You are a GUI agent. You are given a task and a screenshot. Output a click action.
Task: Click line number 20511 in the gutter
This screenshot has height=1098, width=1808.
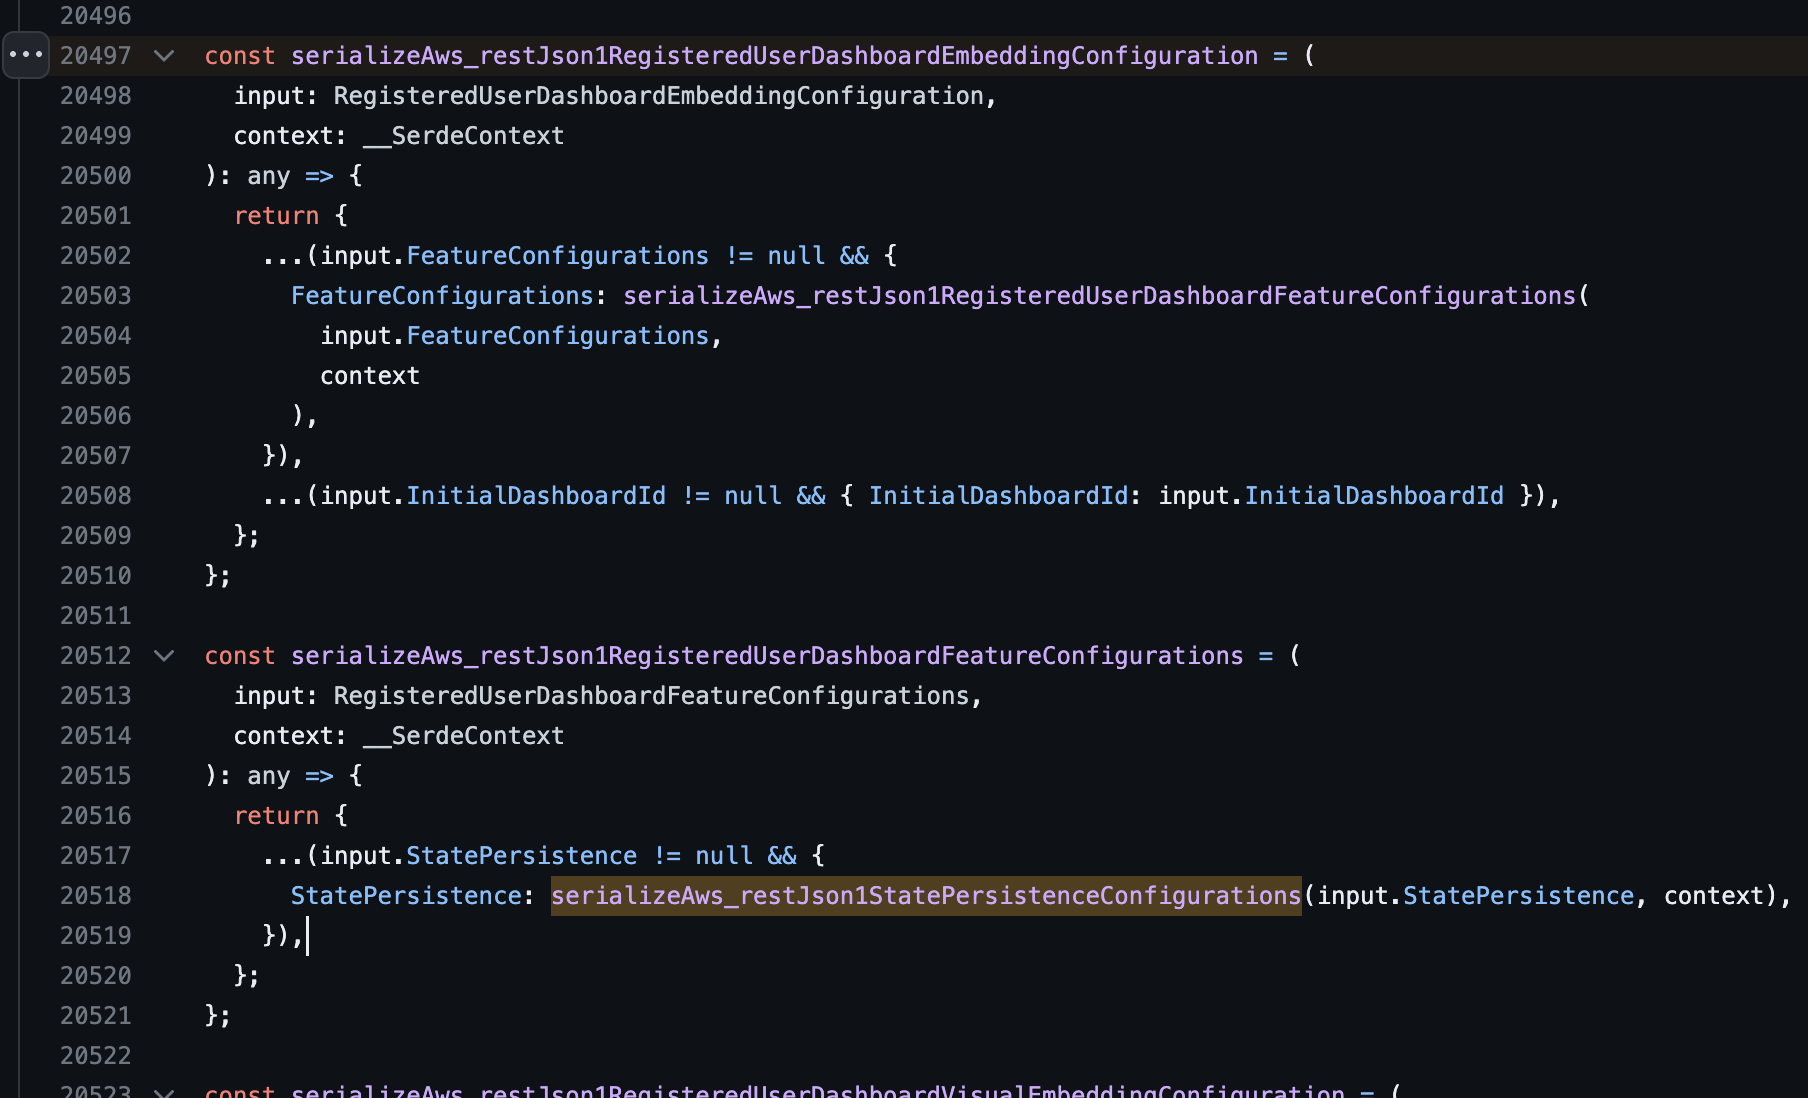point(95,615)
